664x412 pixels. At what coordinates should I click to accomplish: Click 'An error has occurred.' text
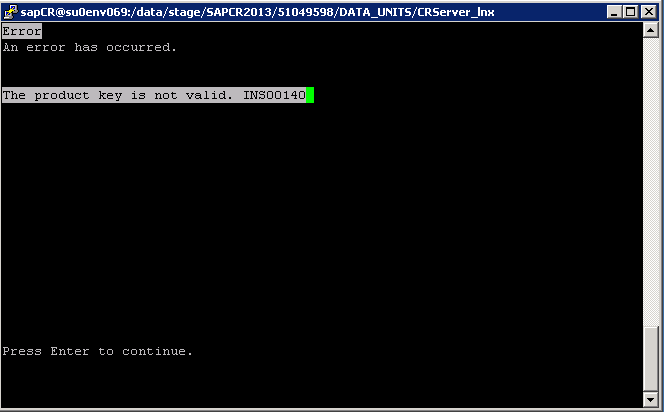[89, 47]
